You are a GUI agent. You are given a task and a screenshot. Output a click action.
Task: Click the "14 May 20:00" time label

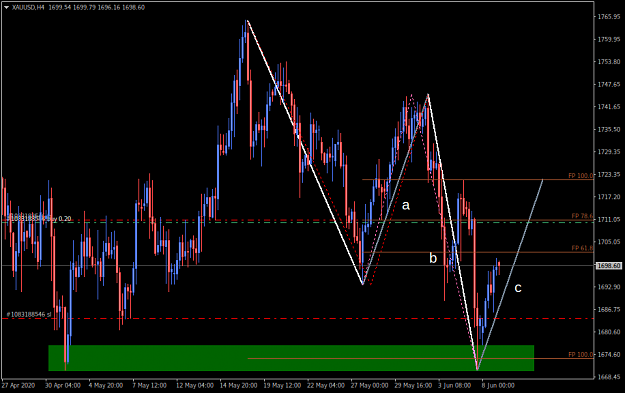click(x=238, y=385)
